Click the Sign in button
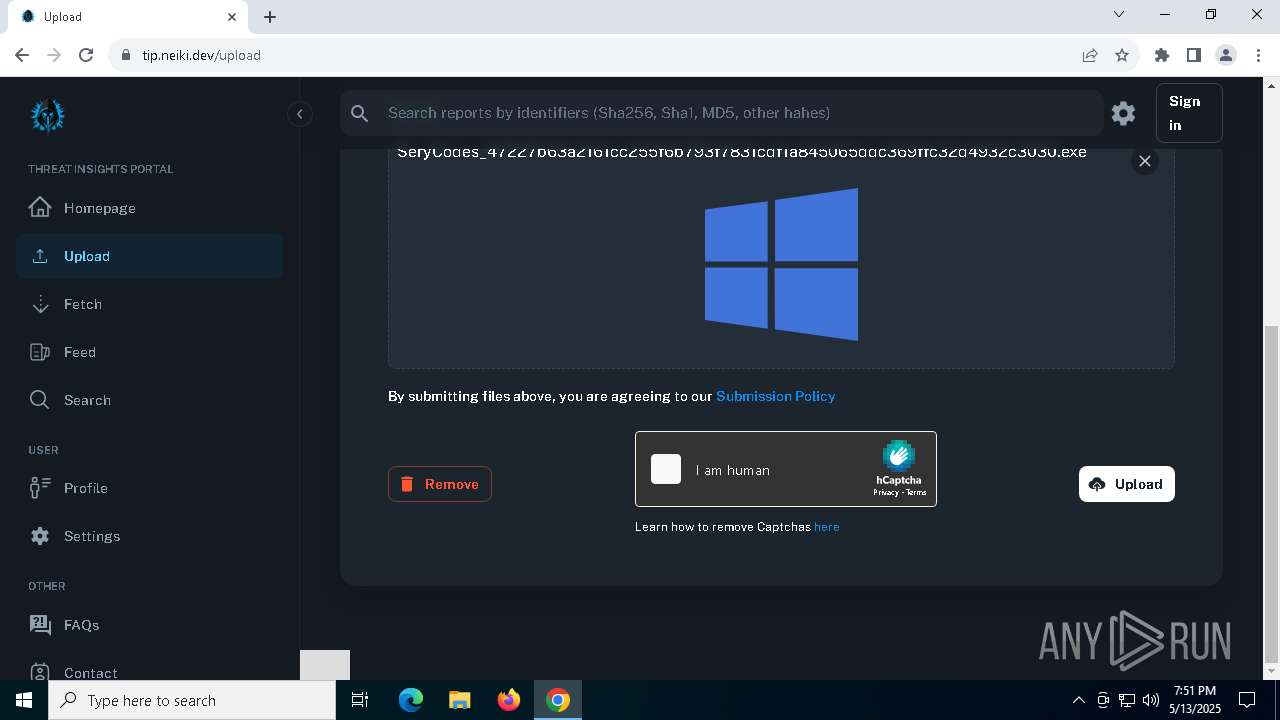1280x720 pixels. click(x=1189, y=113)
